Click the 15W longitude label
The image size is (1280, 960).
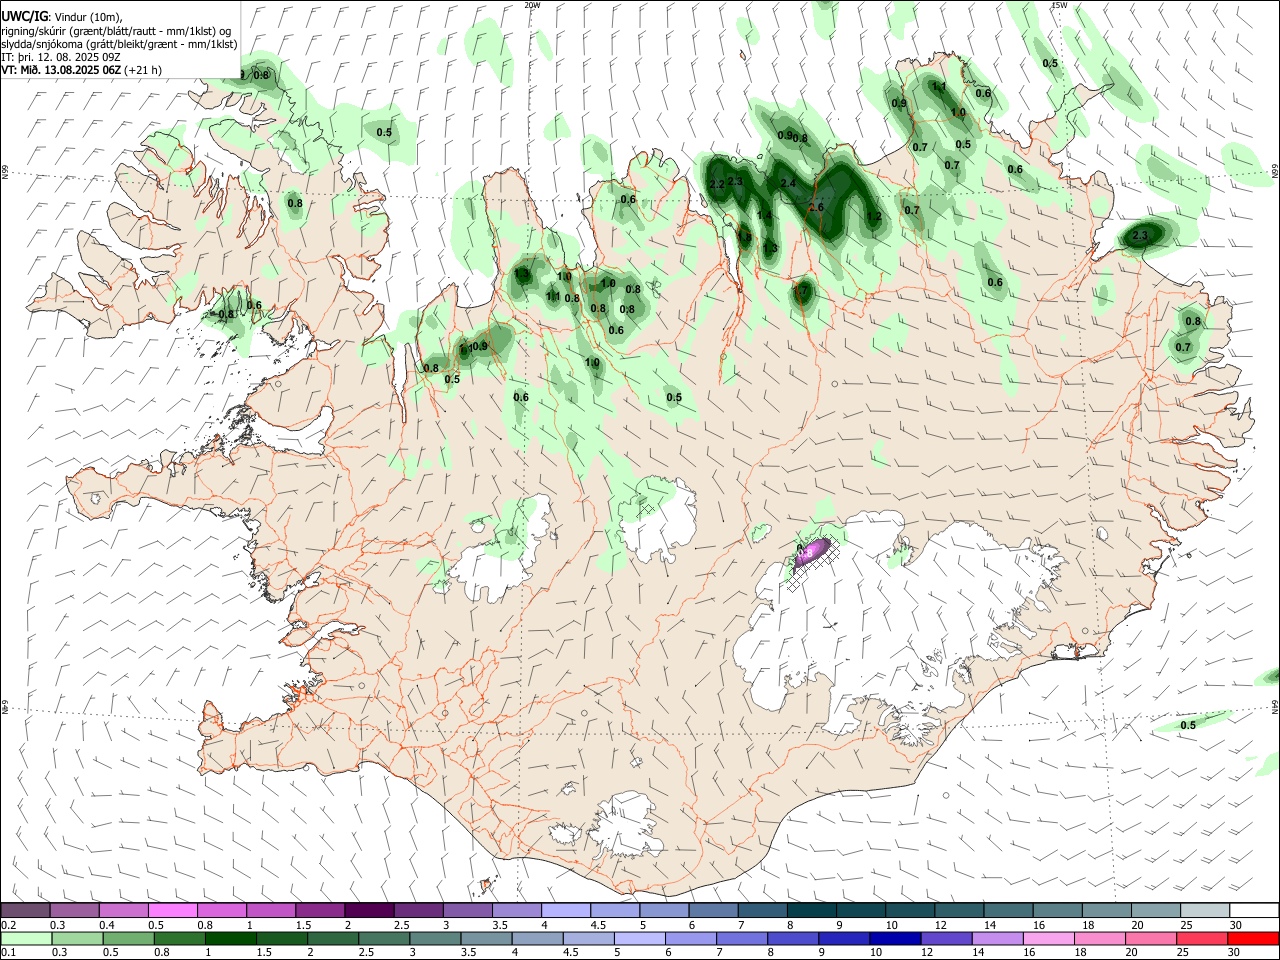1059,5
